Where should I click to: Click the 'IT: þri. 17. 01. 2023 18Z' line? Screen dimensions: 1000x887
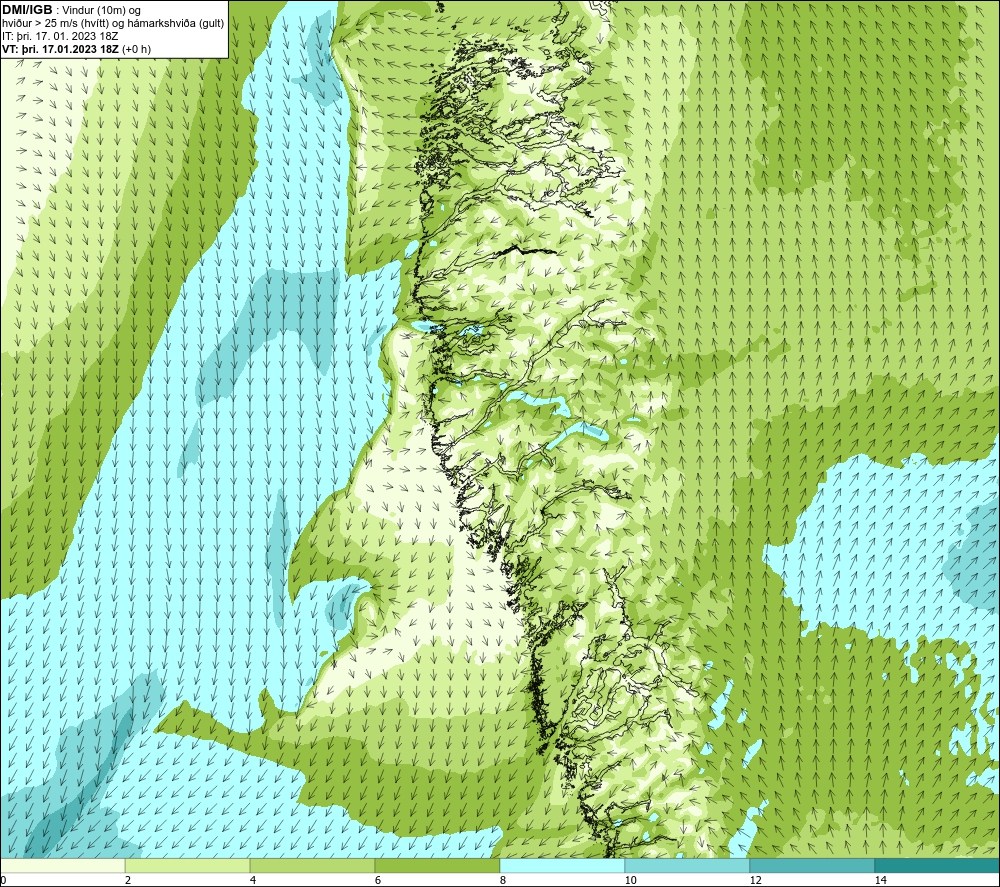60,36
